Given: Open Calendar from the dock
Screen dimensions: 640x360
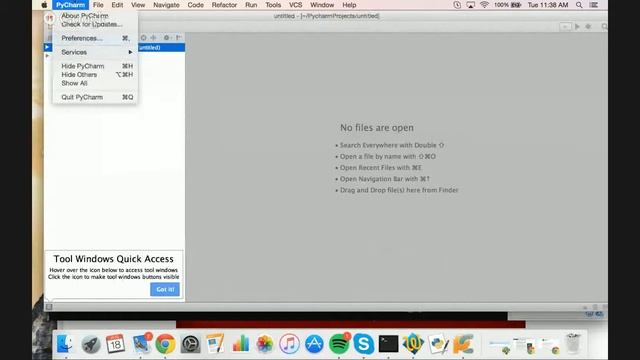Looking at the screenshot, I should pos(116,344).
